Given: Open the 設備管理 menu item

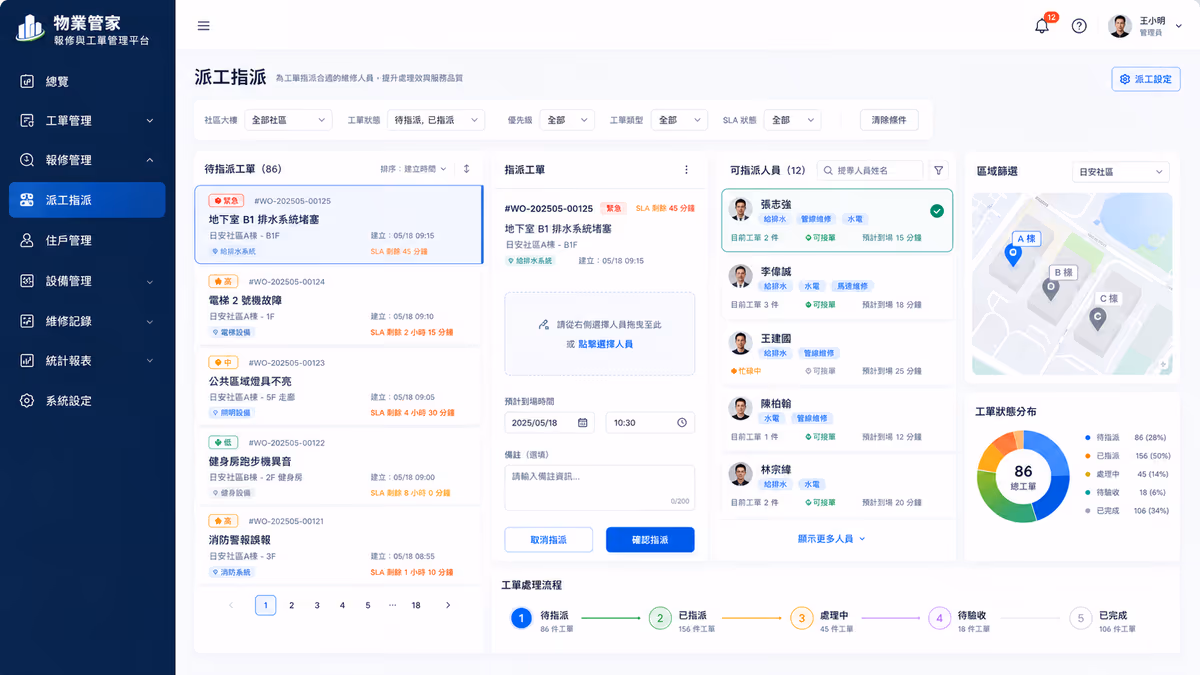Looking at the screenshot, I should click(87, 281).
